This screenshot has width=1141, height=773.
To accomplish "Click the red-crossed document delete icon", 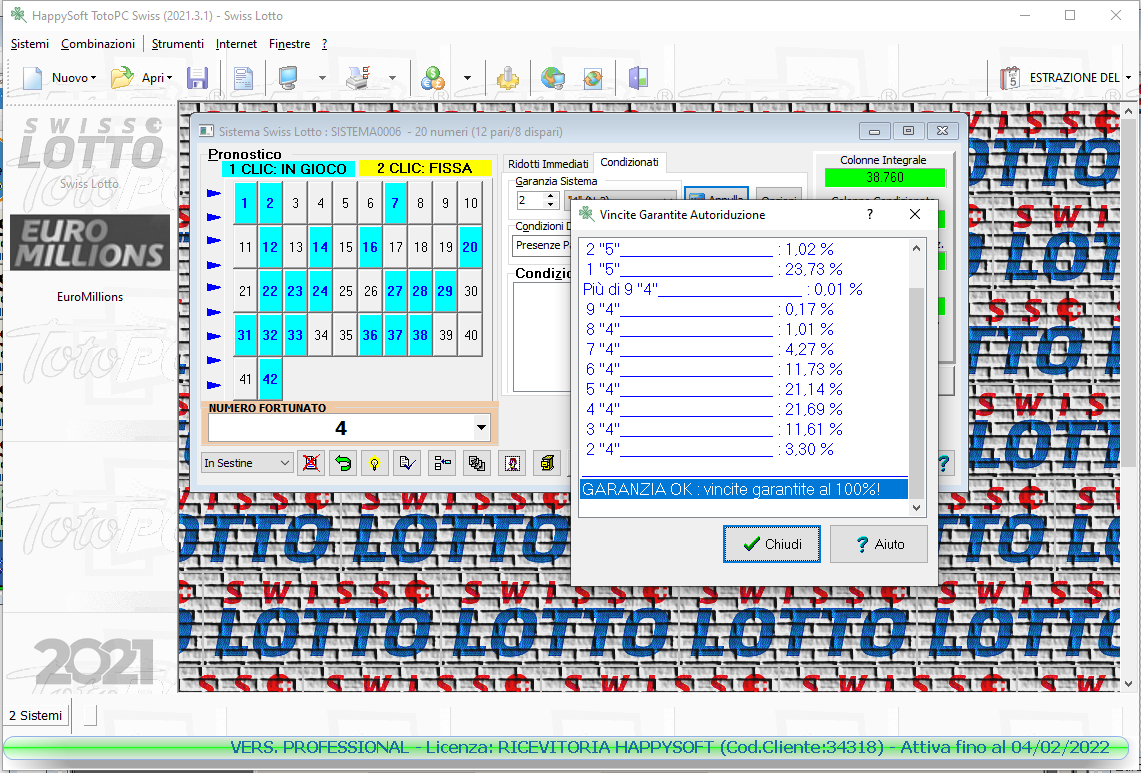I will tap(311, 463).
